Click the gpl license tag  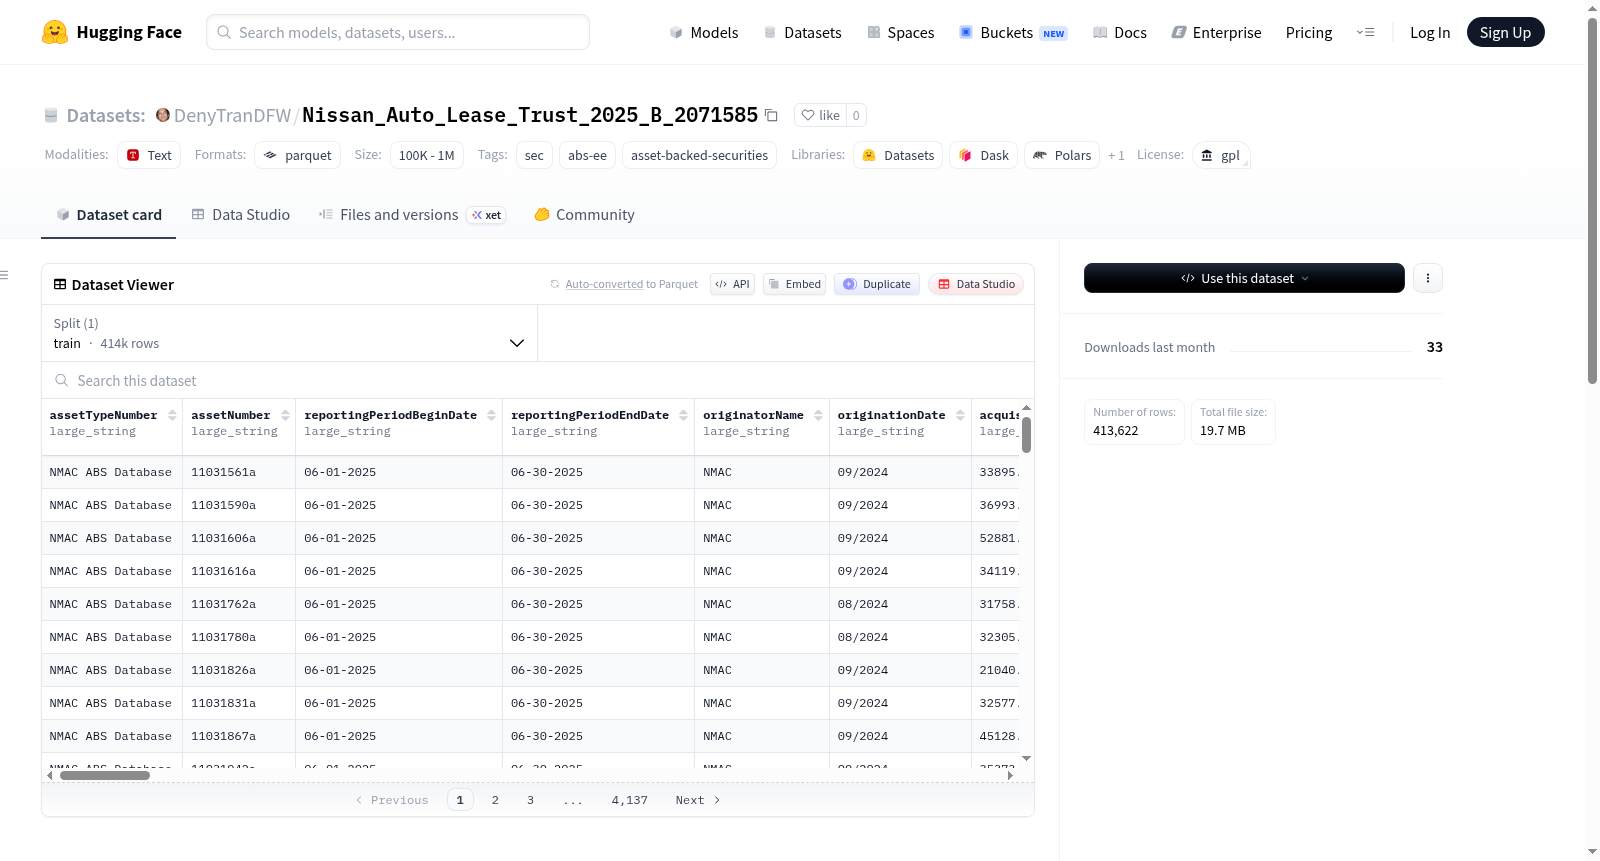pos(1221,155)
